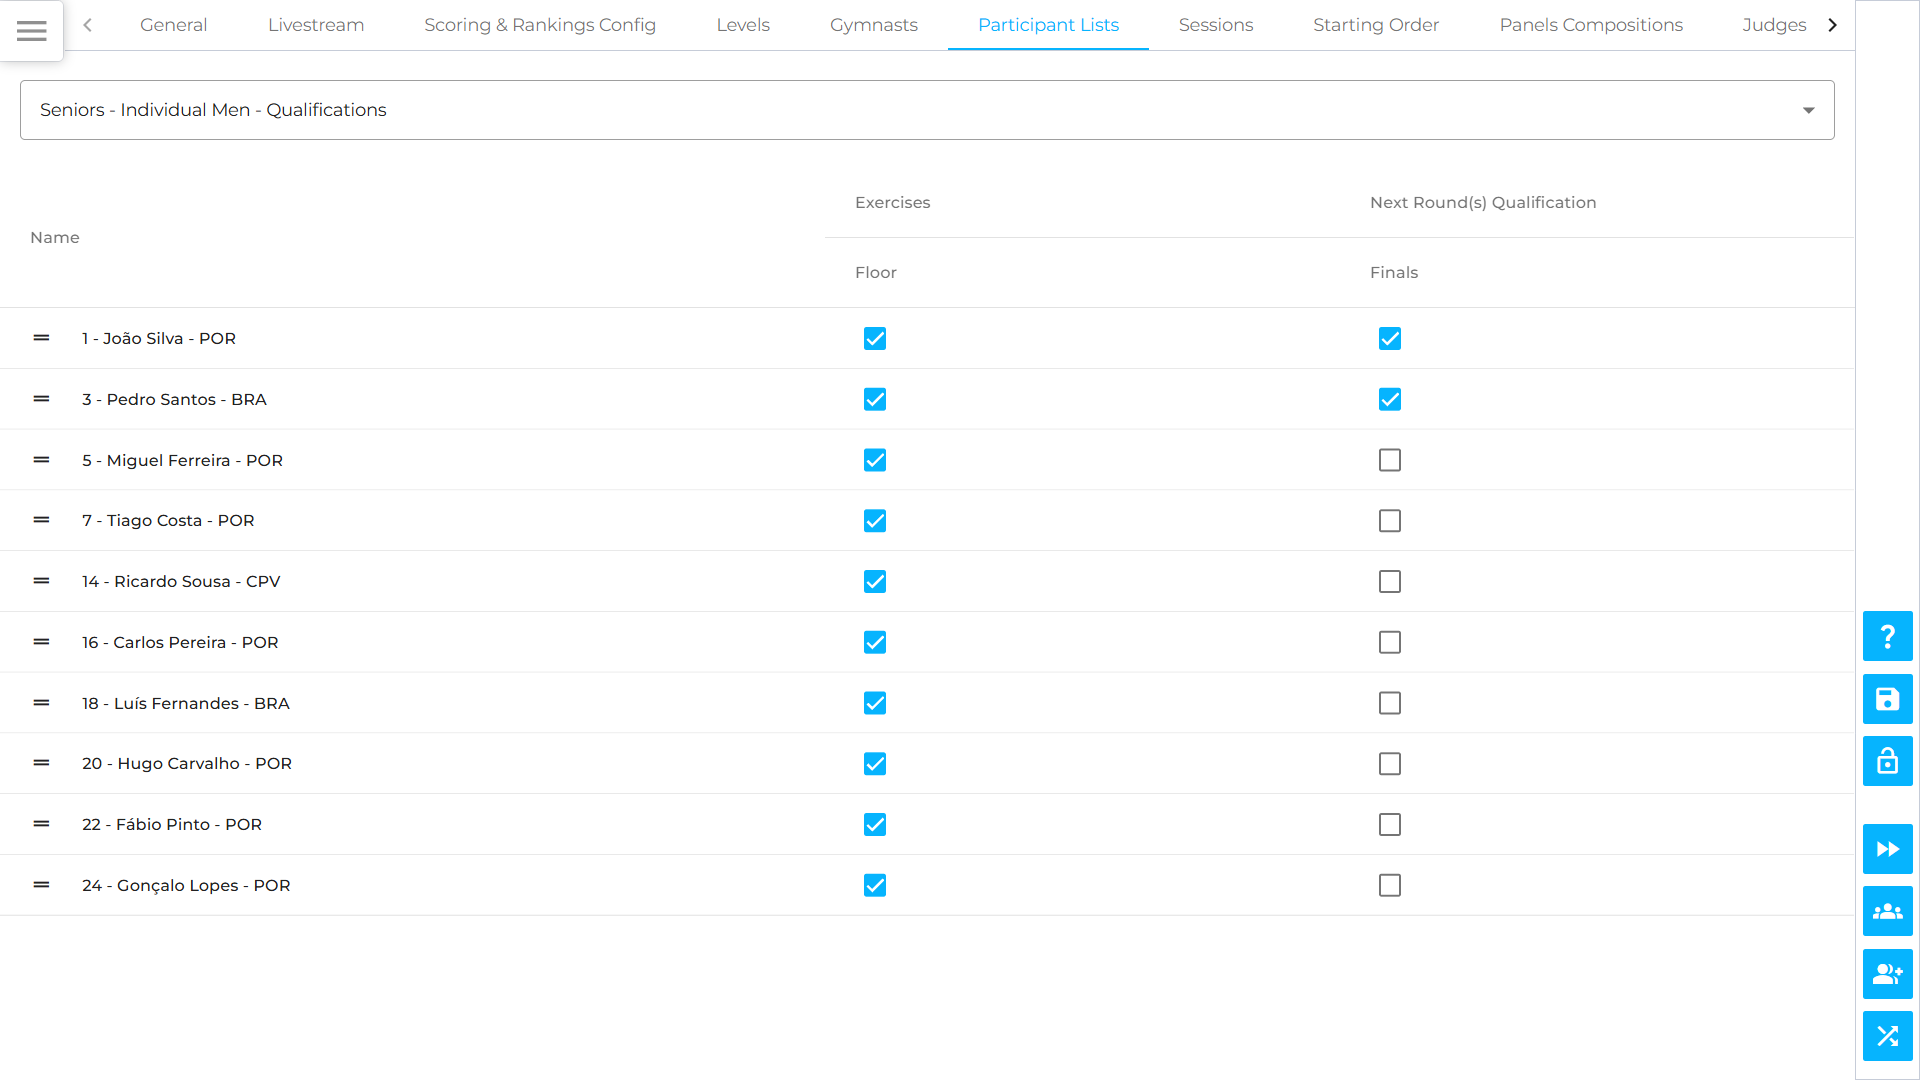
Task: Uncheck Finals qualification for João Silva
Action: tap(1390, 339)
